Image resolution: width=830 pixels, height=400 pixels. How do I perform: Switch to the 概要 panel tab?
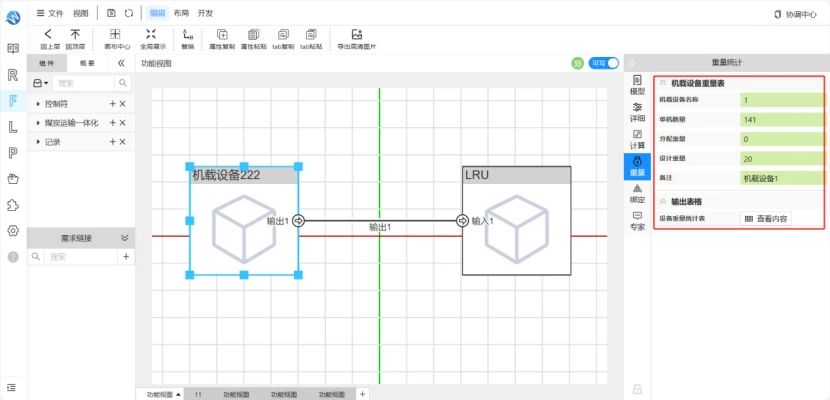[x=87, y=63]
